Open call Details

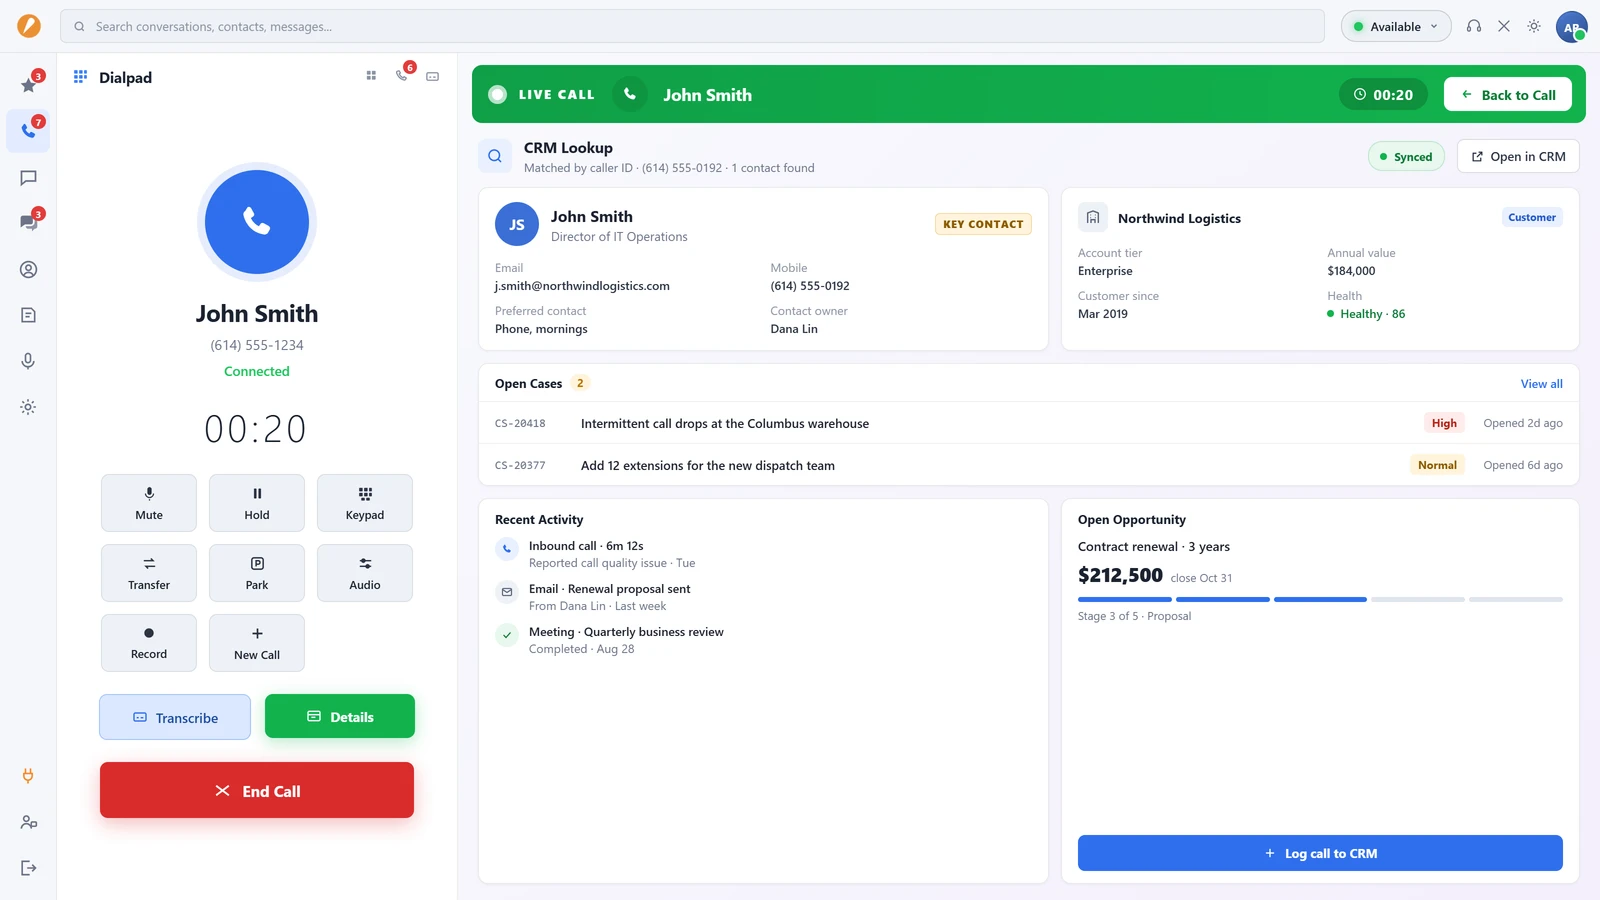(340, 716)
